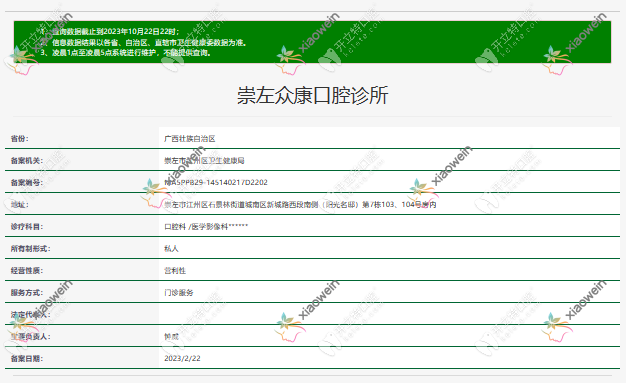Click the 卫生健康局 registration authority value
Image resolution: width=626 pixels, height=383 pixels.
(x=204, y=161)
